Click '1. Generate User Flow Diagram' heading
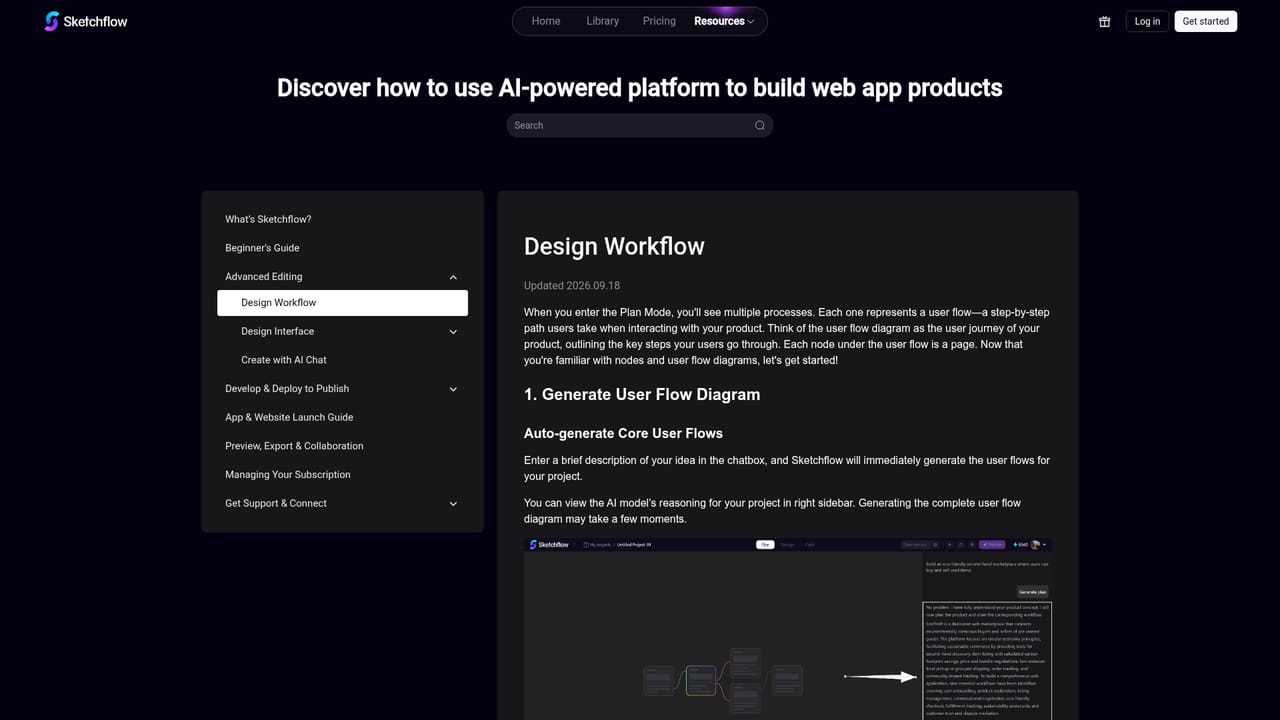The image size is (1280, 720). click(x=642, y=394)
